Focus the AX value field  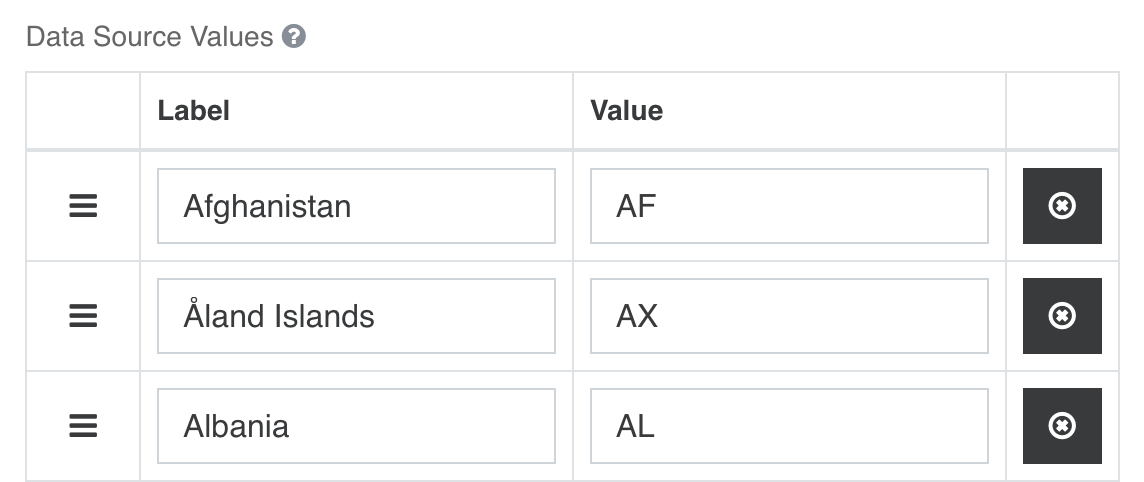789,316
